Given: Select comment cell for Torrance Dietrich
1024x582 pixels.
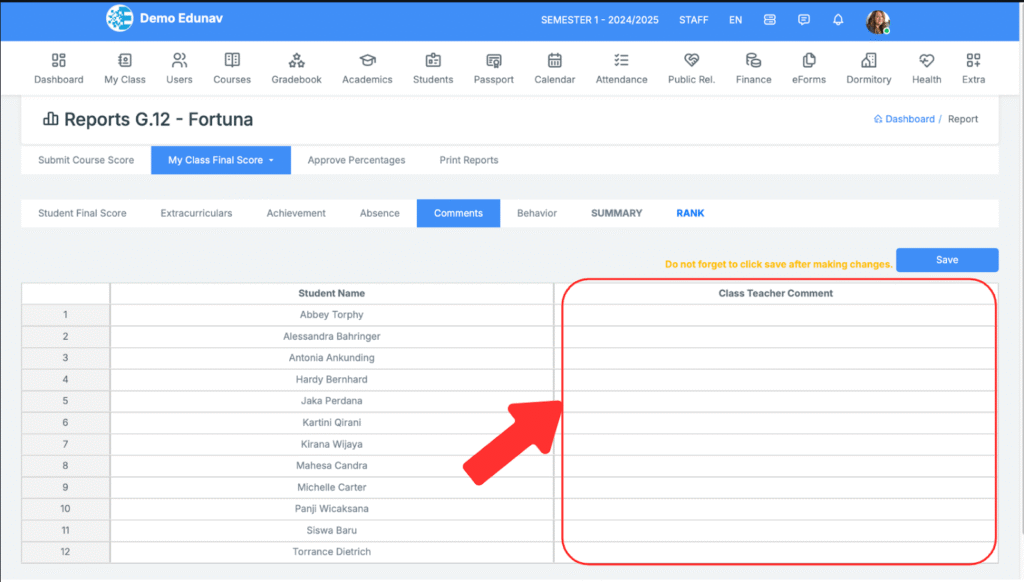Looking at the screenshot, I should 775,552.
